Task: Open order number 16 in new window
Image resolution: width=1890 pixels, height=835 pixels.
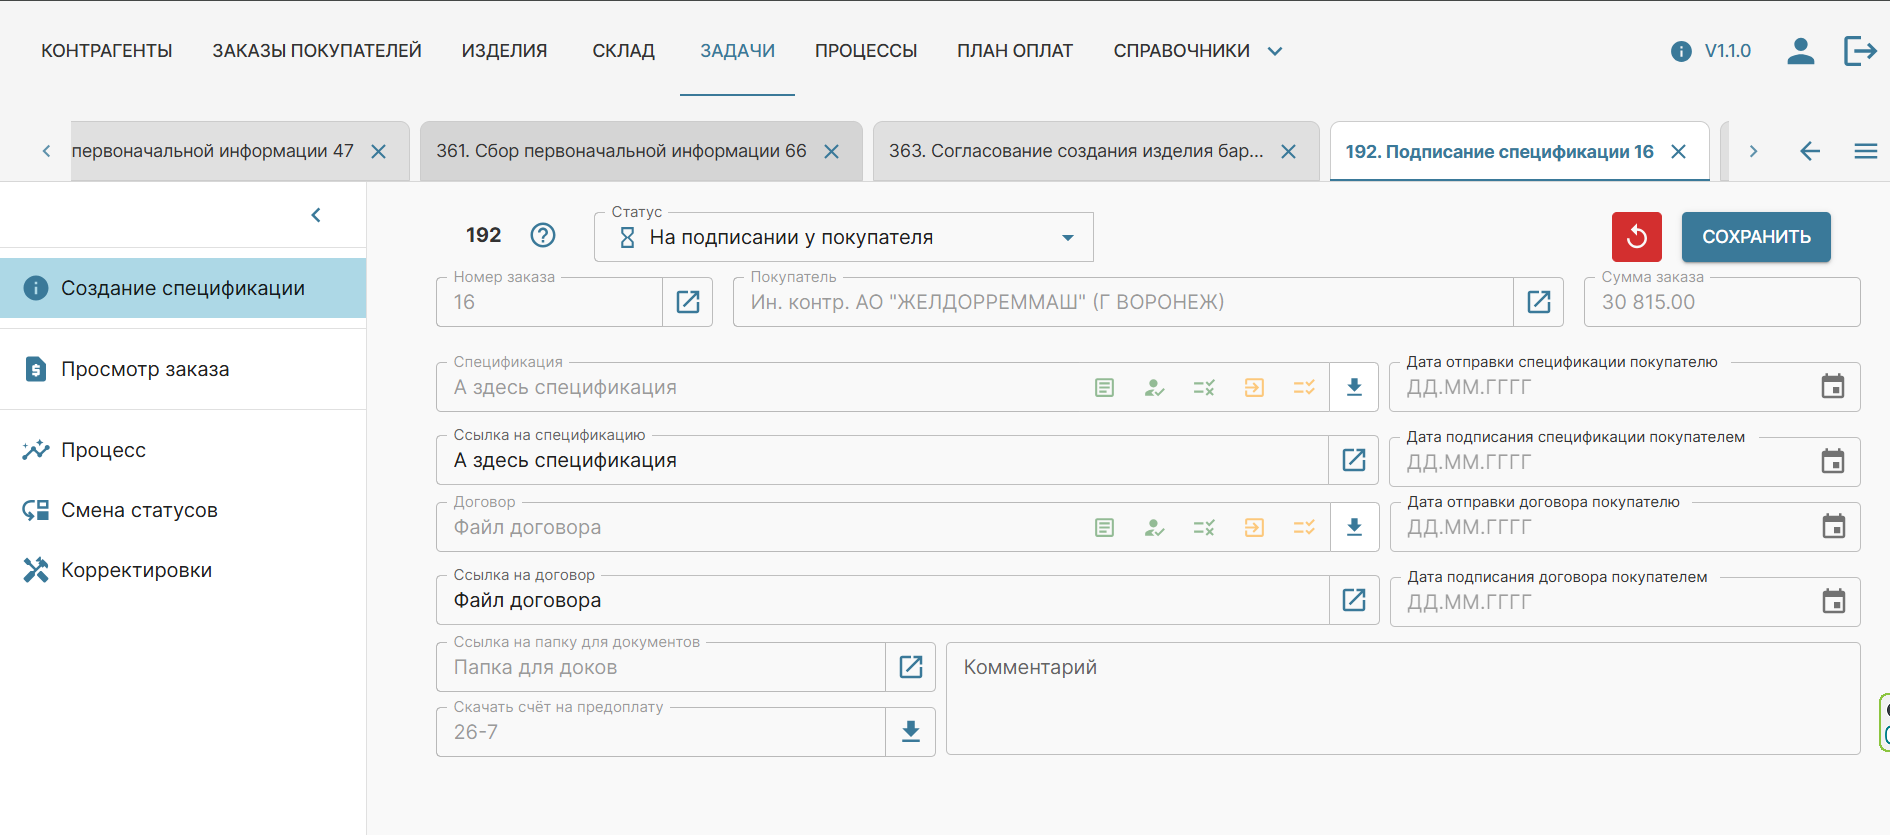Action: tap(688, 302)
